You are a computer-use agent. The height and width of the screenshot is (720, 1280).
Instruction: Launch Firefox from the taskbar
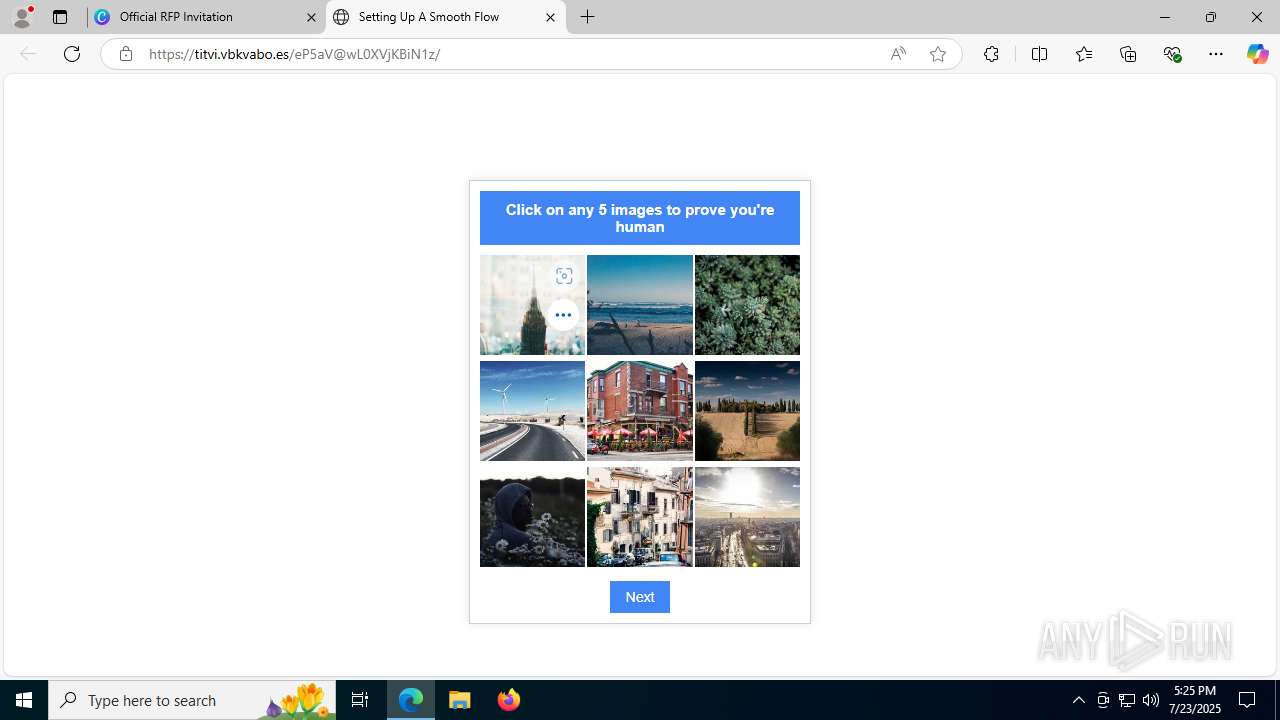[509, 700]
